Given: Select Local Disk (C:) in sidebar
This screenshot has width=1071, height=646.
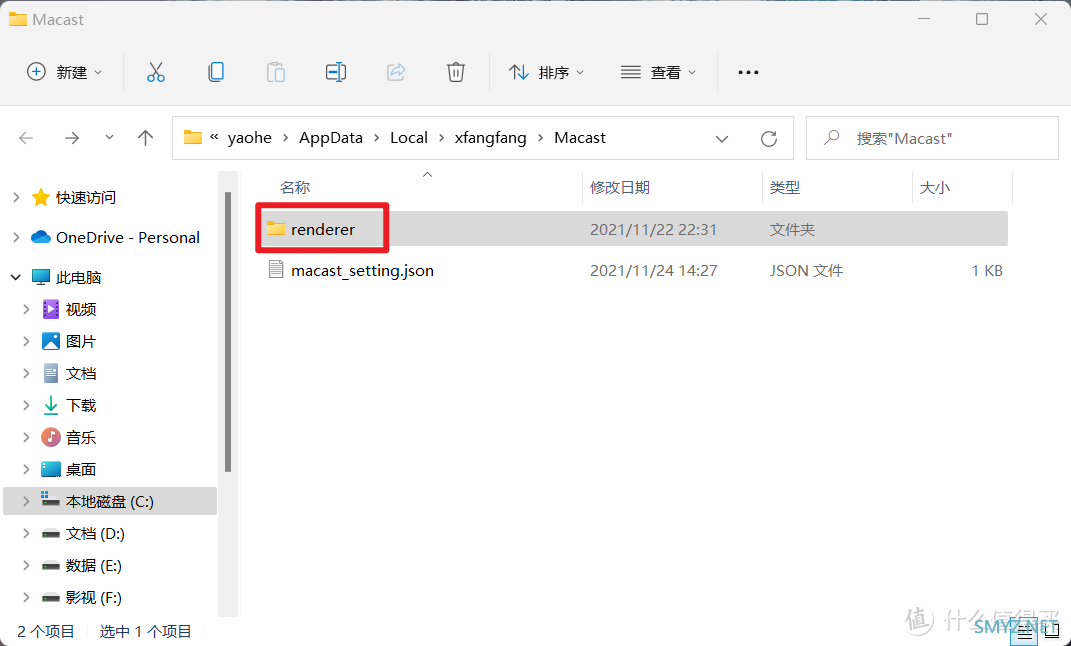Looking at the screenshot, I should 110,502.
